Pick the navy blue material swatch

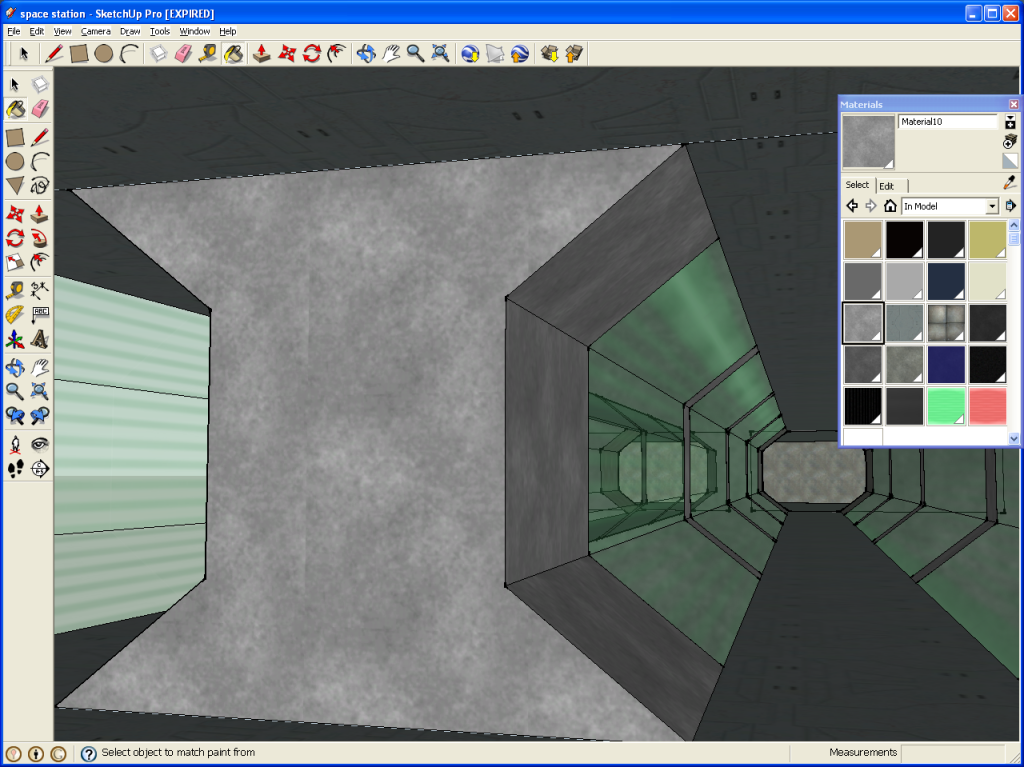point(946,281)
